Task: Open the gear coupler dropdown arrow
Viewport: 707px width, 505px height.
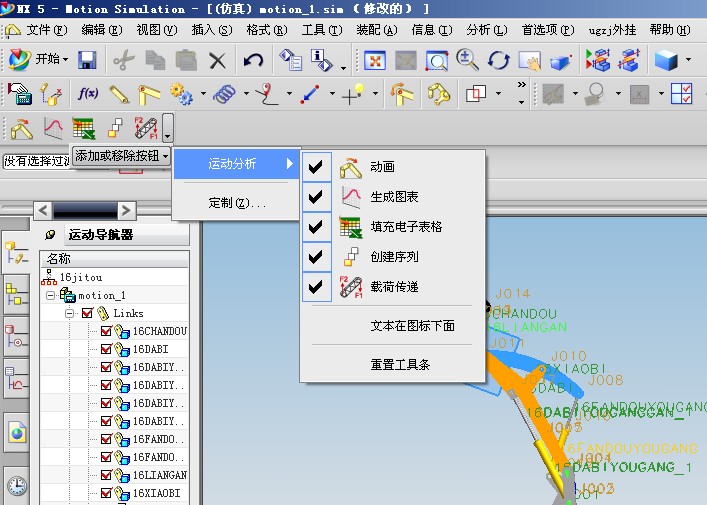Action: pos(203,94)
